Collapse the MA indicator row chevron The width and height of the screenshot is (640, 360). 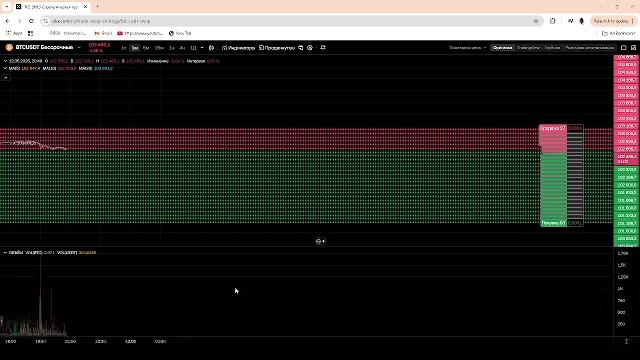5,69
